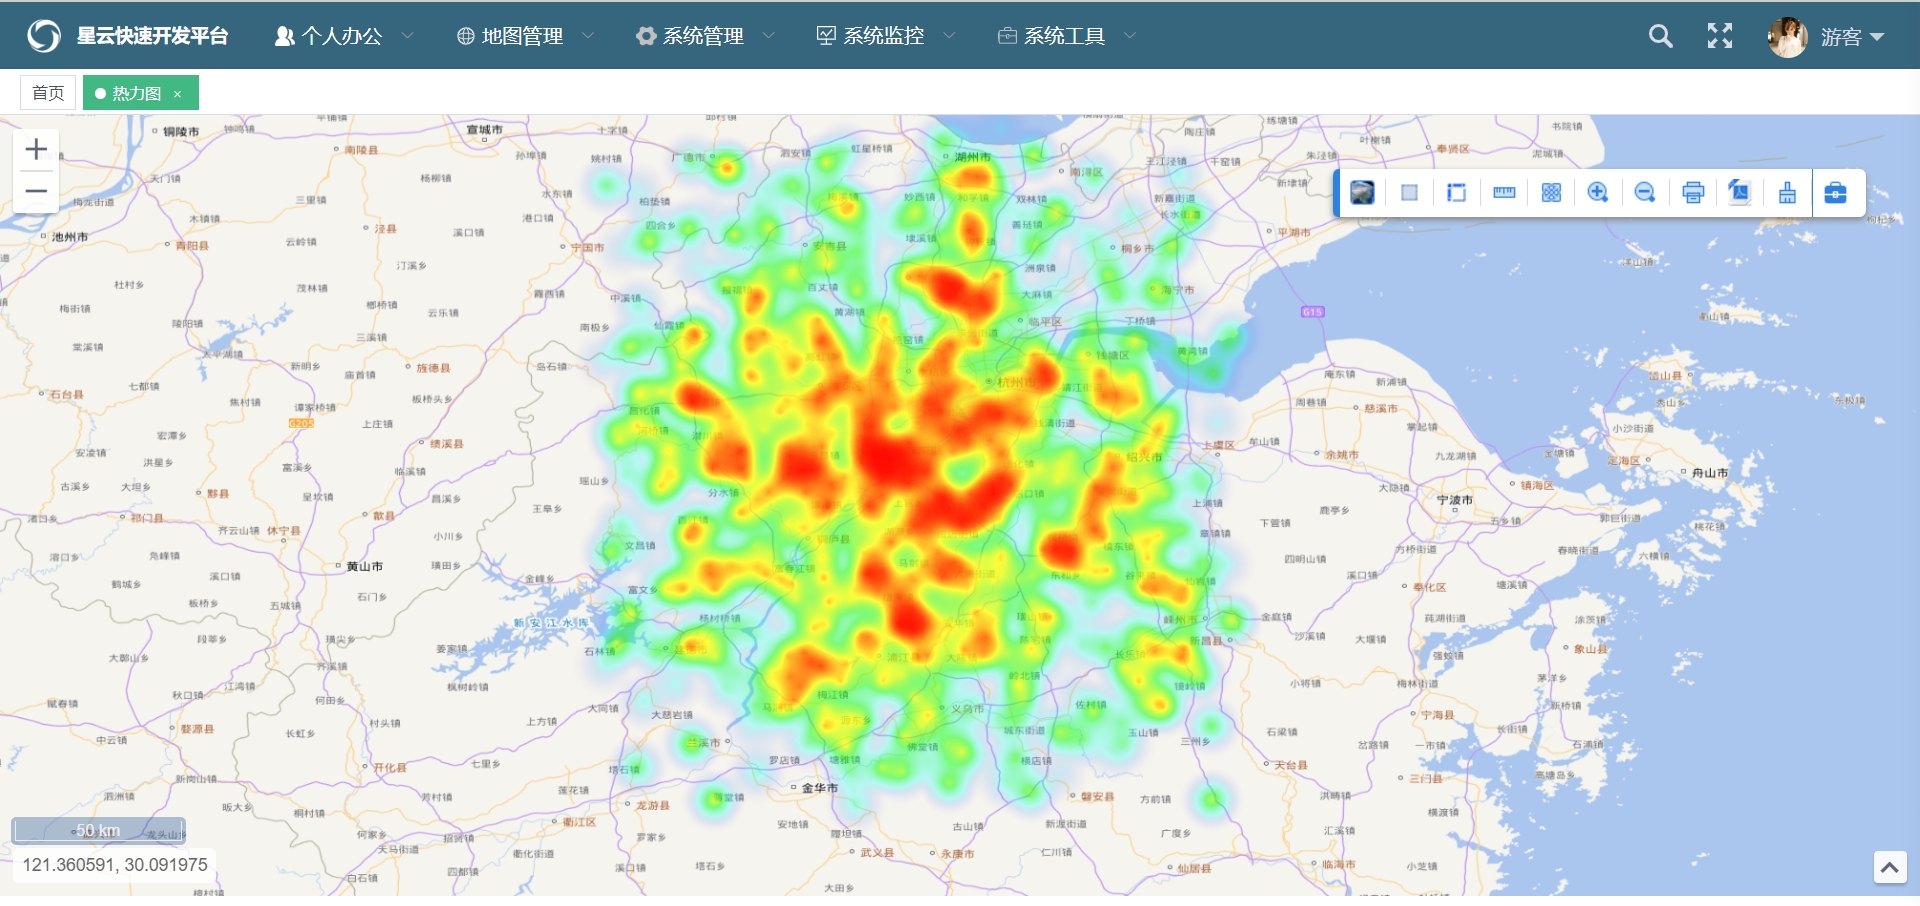Click the magnifier zoom-out tool
The image size is (1920, 906).
[x=1645, y=193]
